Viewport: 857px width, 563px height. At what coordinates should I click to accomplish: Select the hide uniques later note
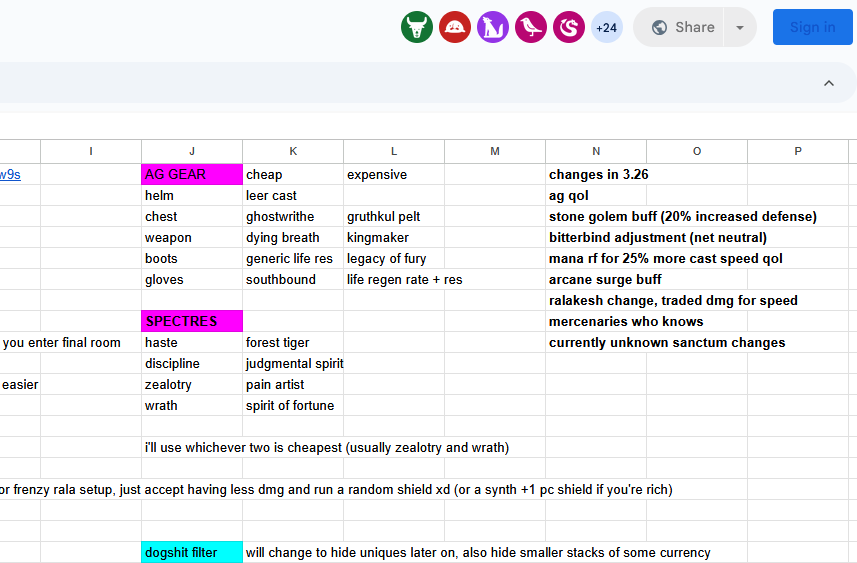[478, 552]
